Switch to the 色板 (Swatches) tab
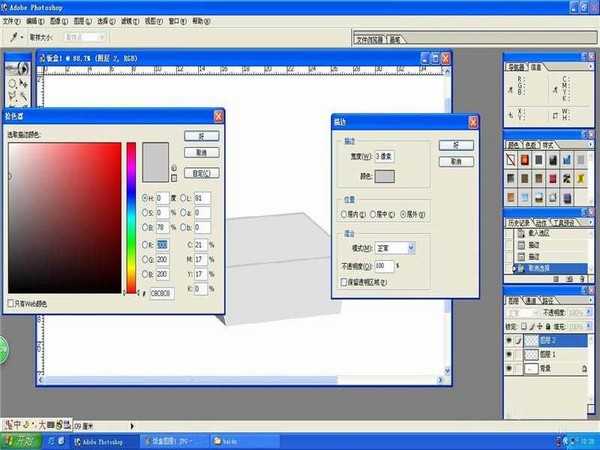Image resolution: width=600 pixels, height=450 pixels. (530, 145)
